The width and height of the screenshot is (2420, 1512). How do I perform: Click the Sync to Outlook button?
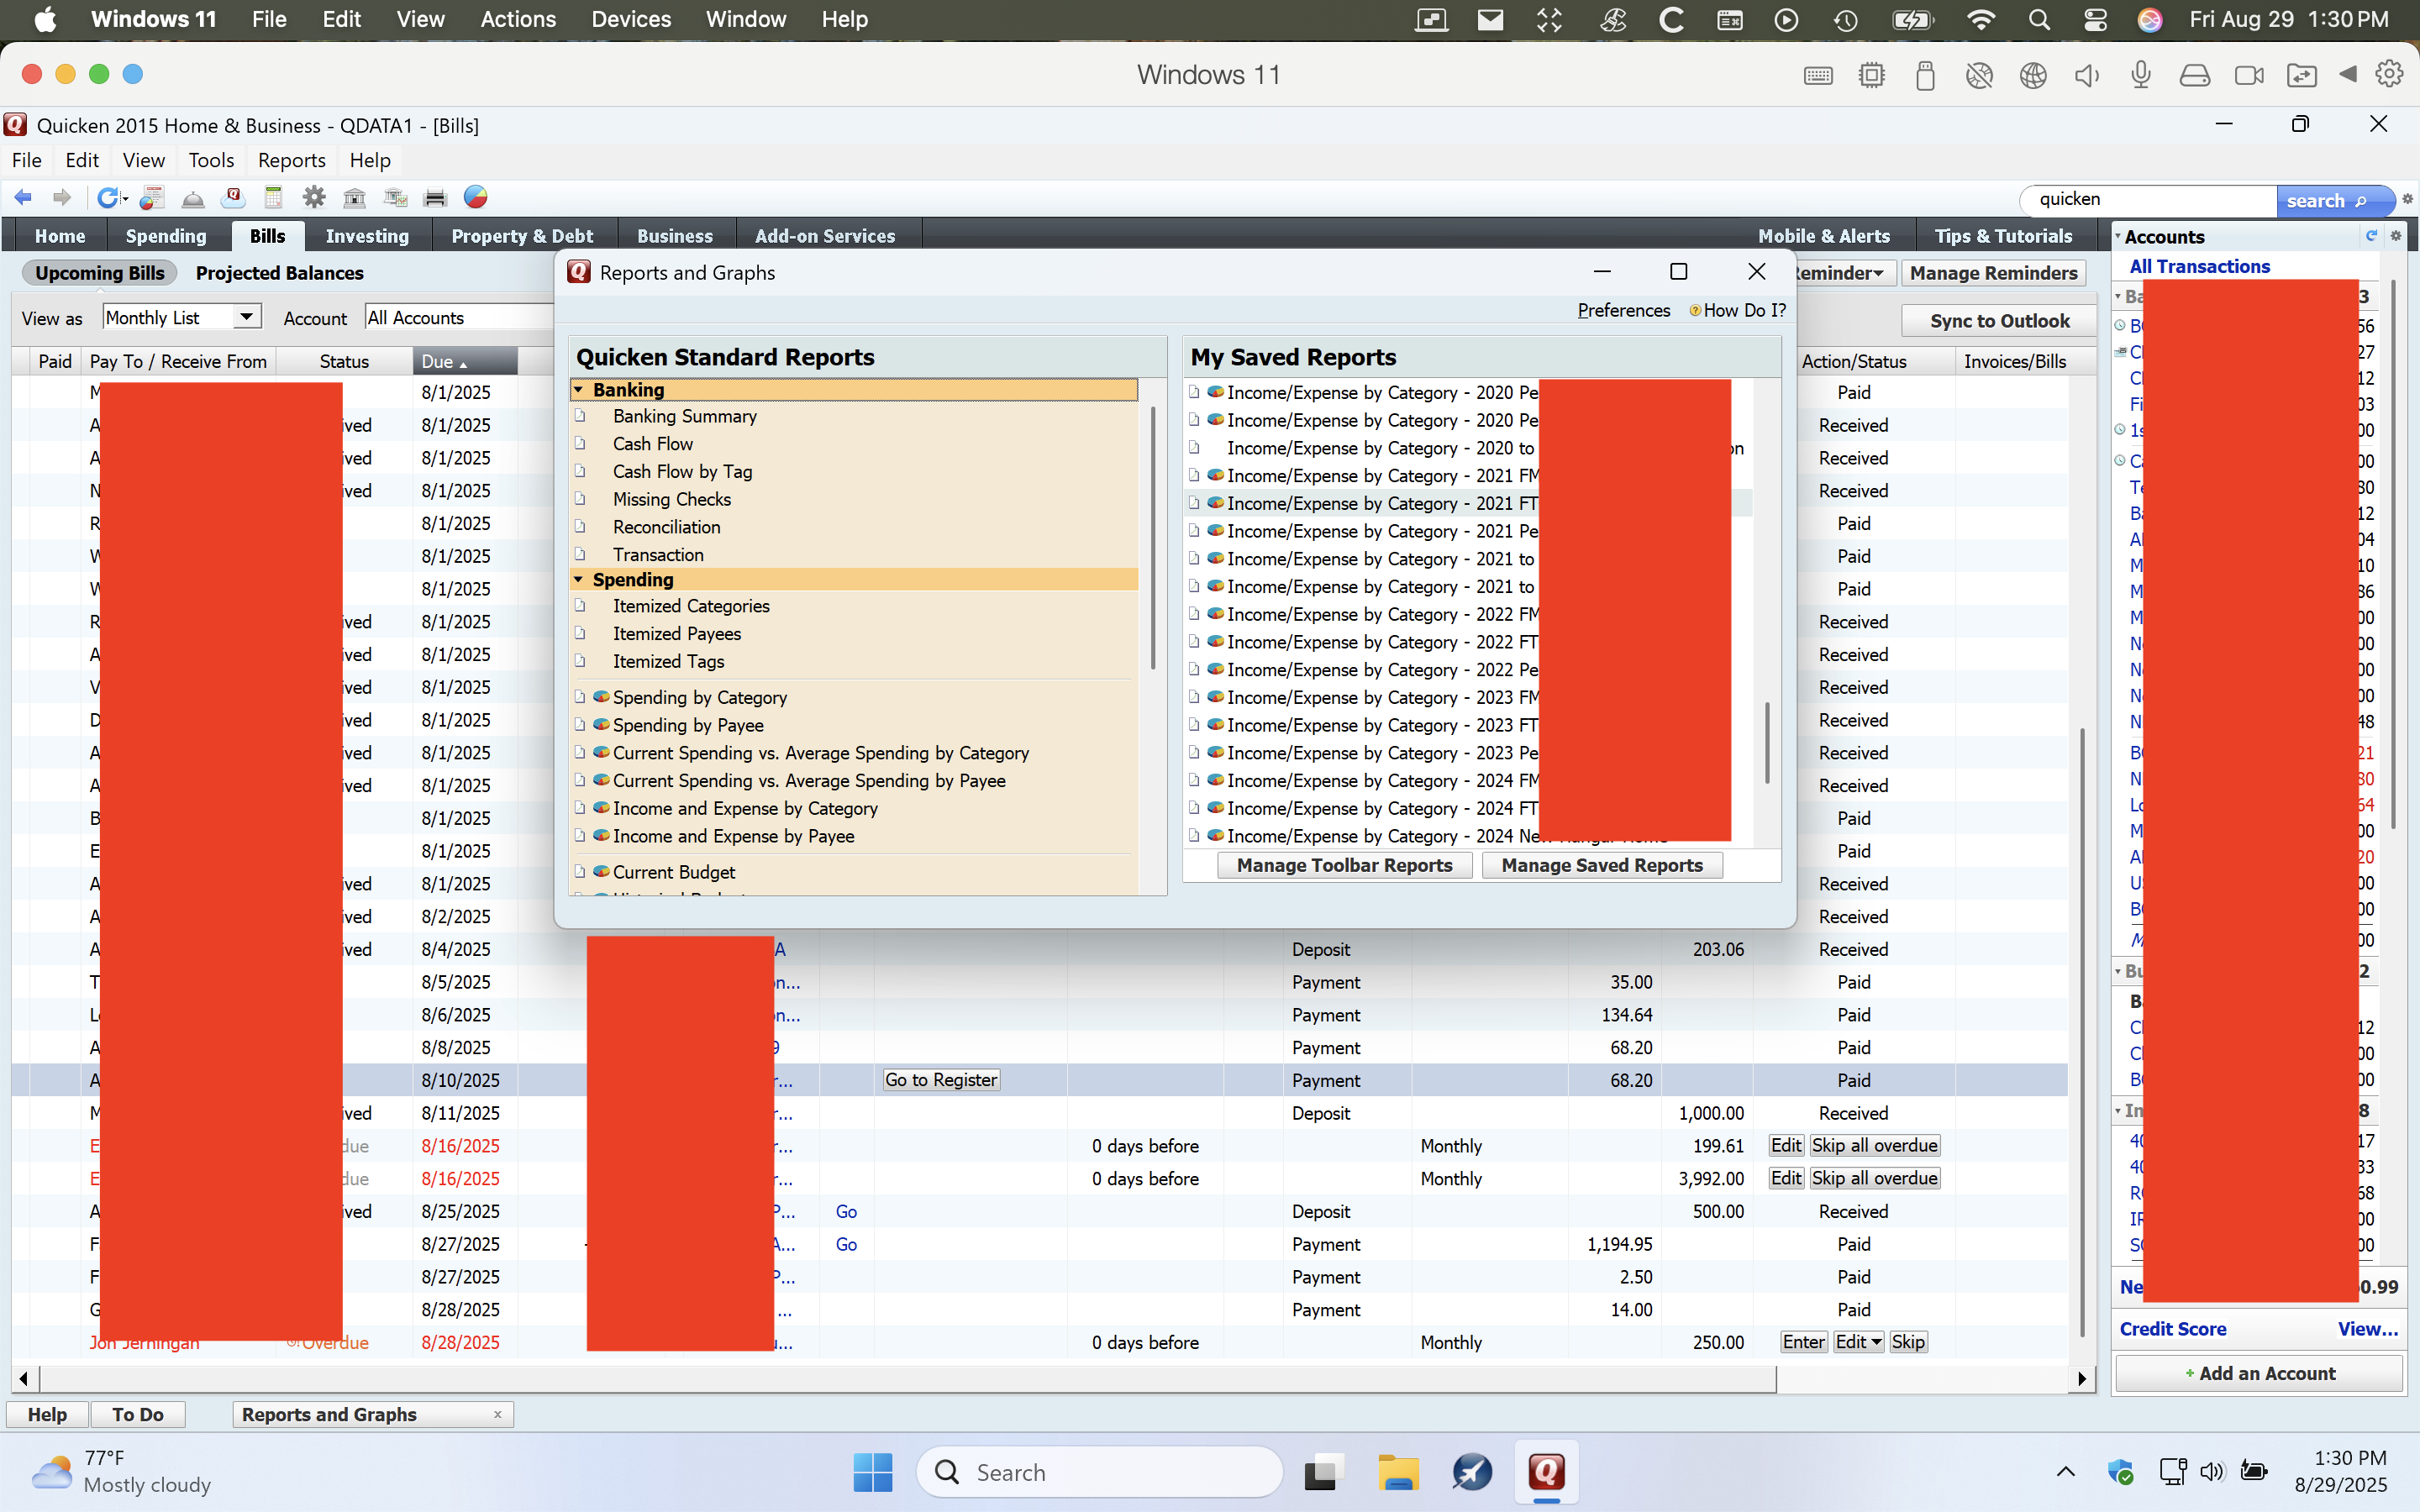[x=1999, y=321]
